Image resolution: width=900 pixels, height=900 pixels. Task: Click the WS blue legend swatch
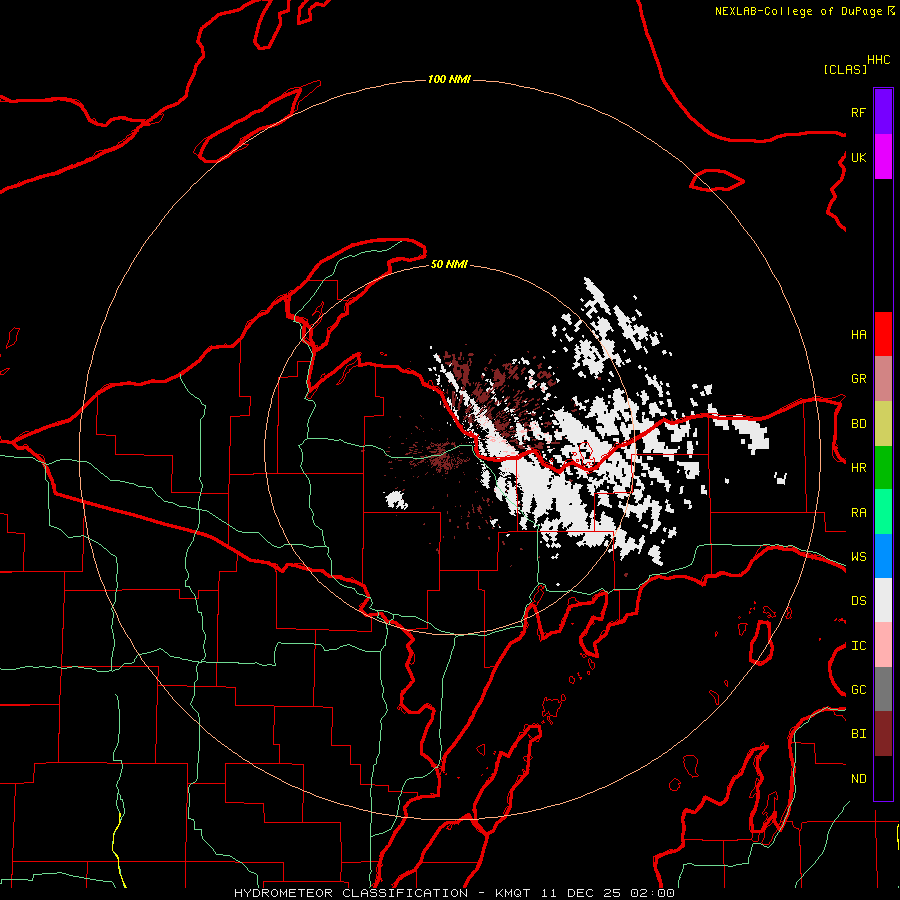[x=883, y=556]
